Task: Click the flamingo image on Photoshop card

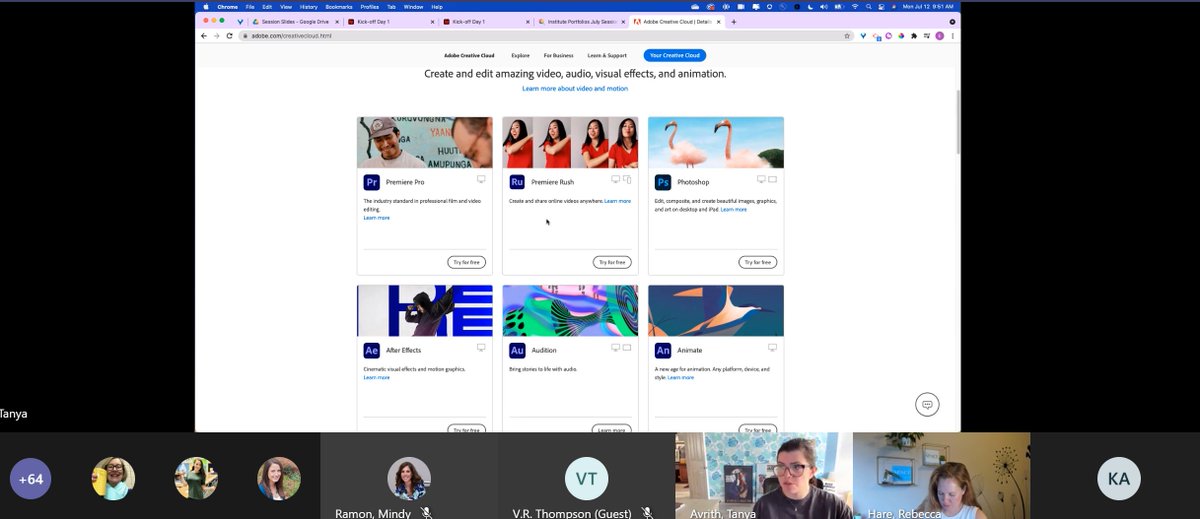Action: [716, 143]
